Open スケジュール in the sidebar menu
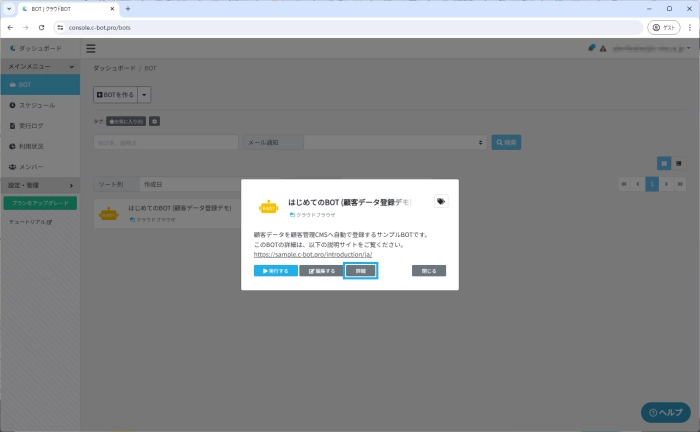This screenshot has height=432, width=700. (40, 105)
